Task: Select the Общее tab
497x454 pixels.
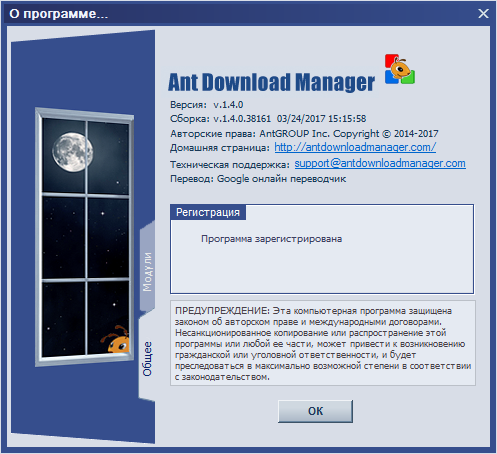Action: coord(147,359)
